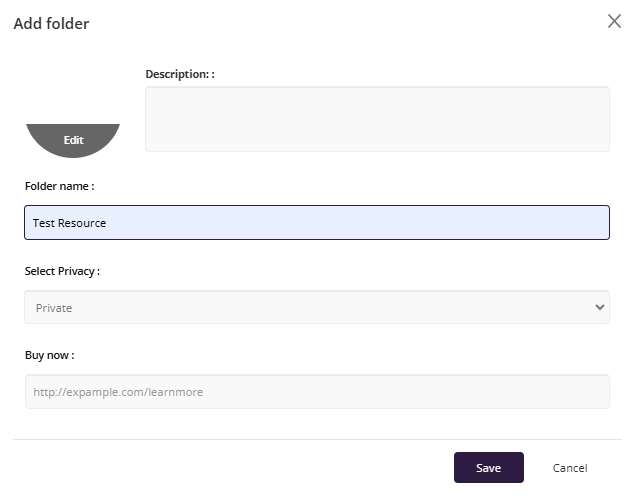This screenshot has height=504, width=633.
Task: Click the "Buy now :" label
Action: click(x=50, y=355)
